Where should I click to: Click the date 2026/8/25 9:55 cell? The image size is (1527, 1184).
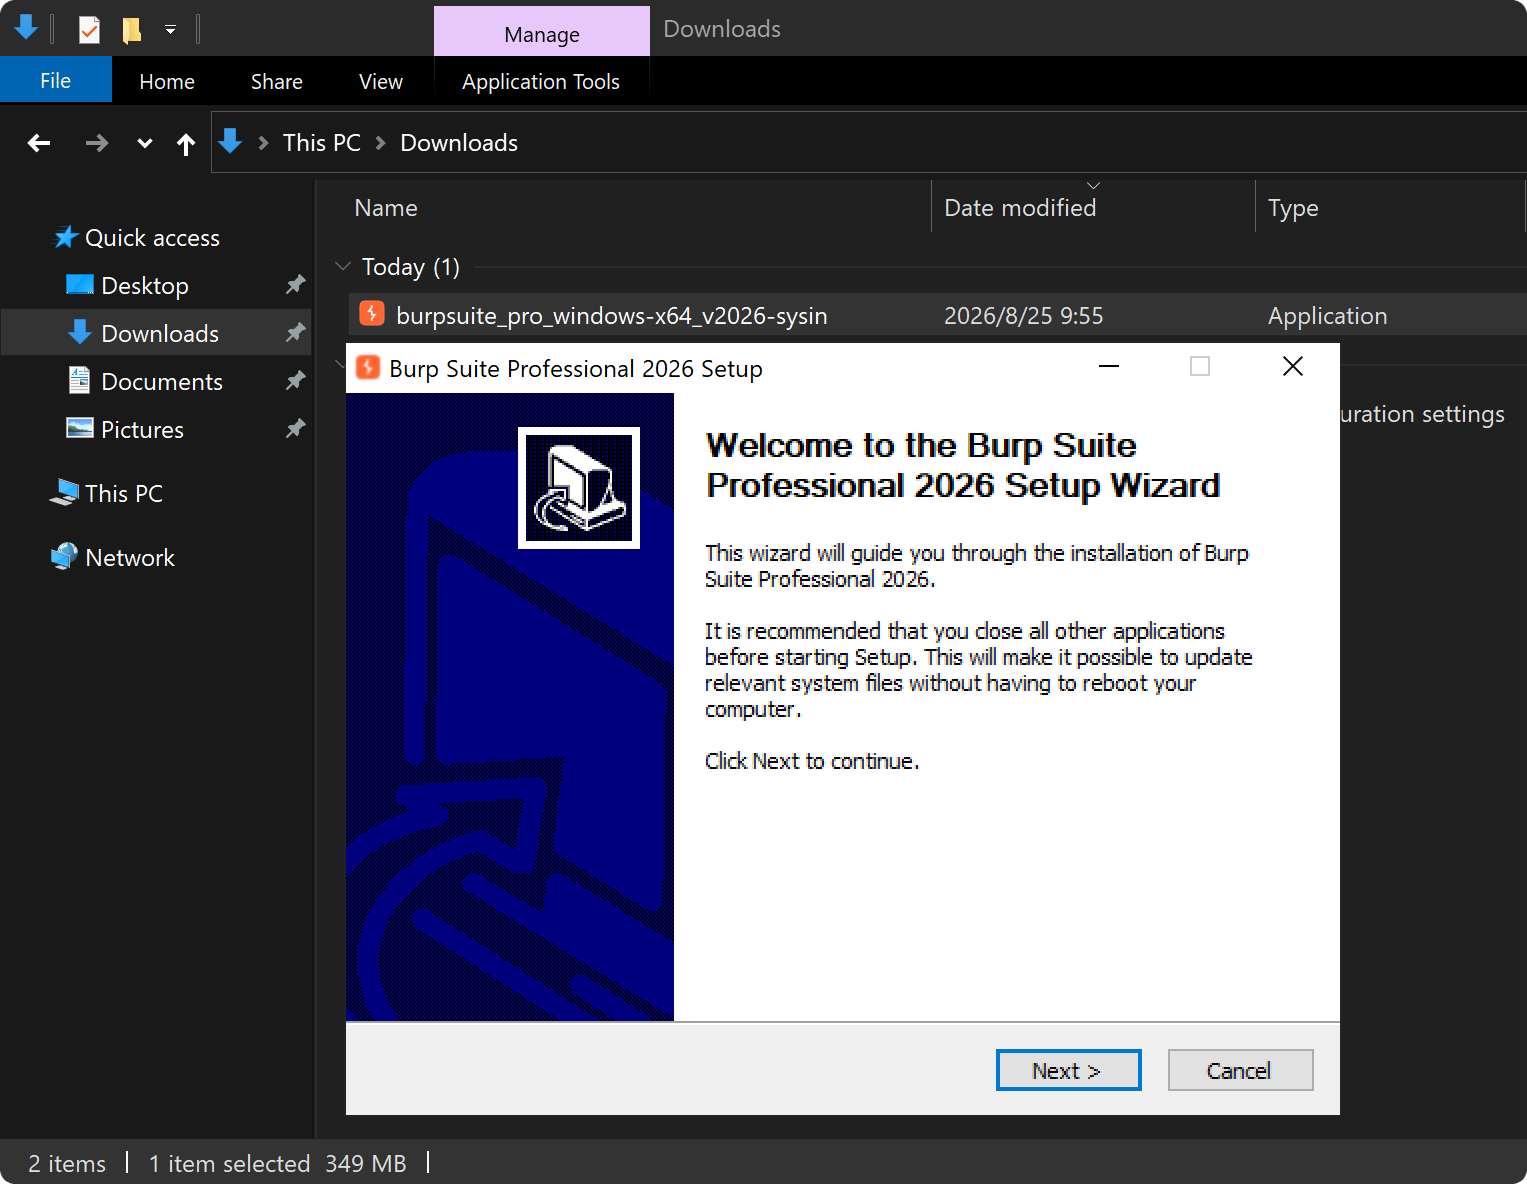1024,316
